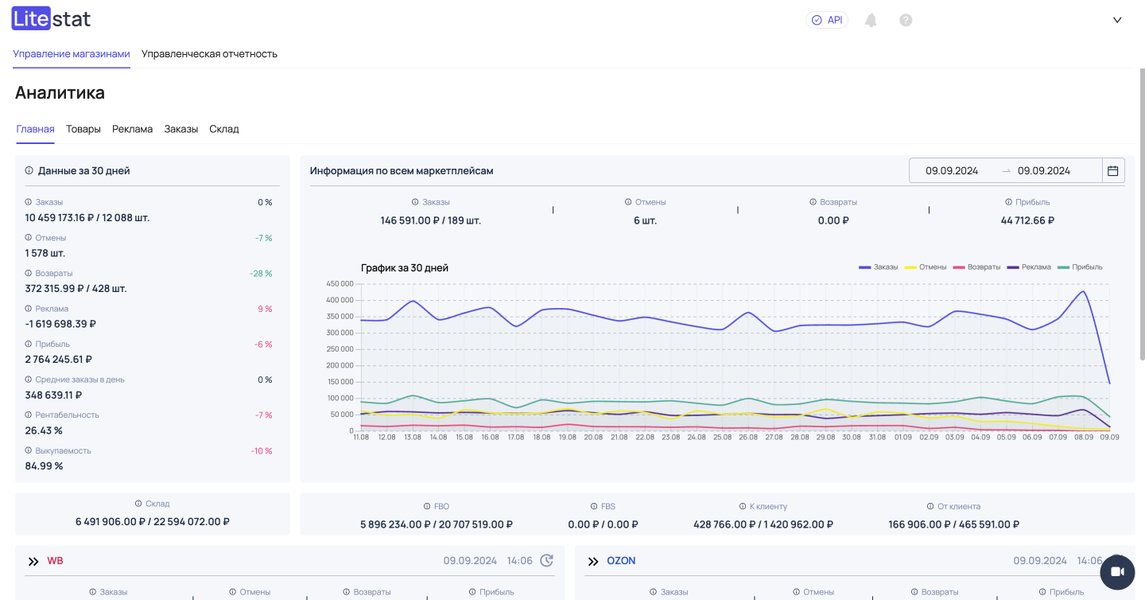Screen dimensions: 1145x600
Task: Click the floating video camera button
Action: 1117,572
